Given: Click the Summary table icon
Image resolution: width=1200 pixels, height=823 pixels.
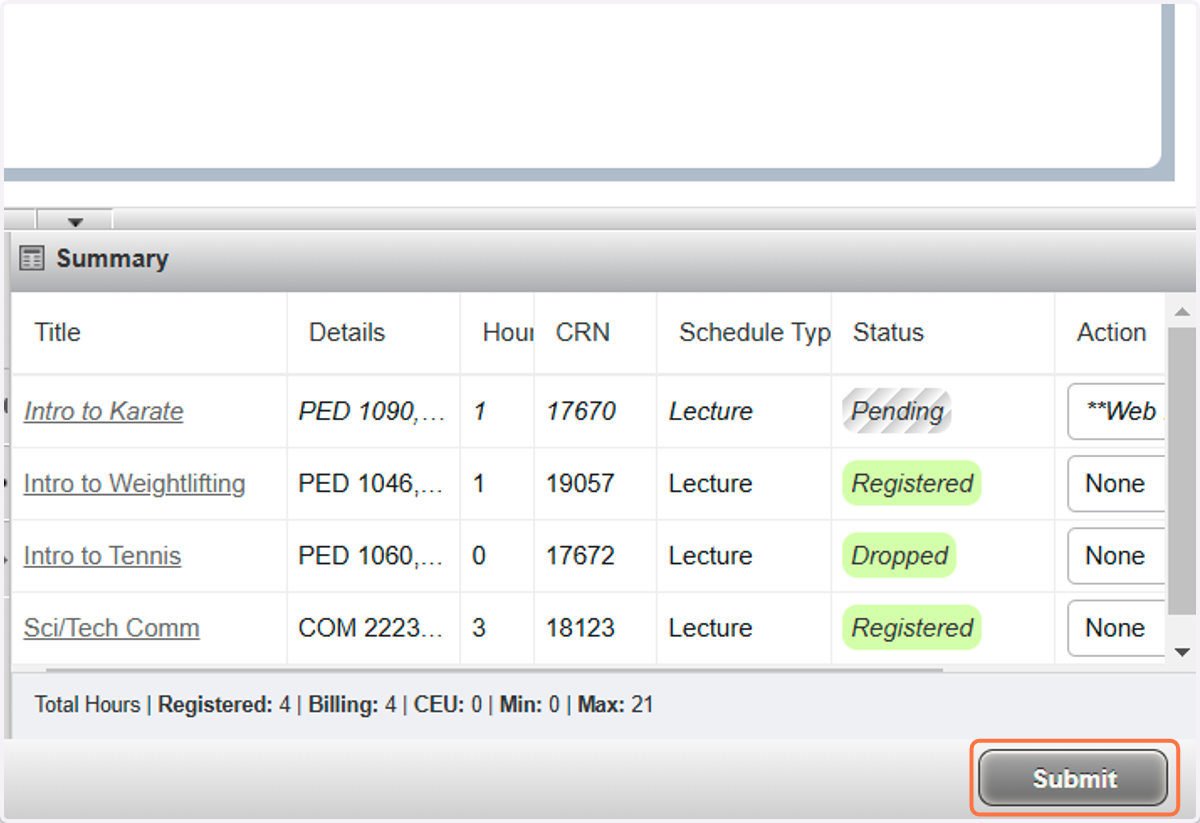Looking at the screenshot, I should 32,259.
